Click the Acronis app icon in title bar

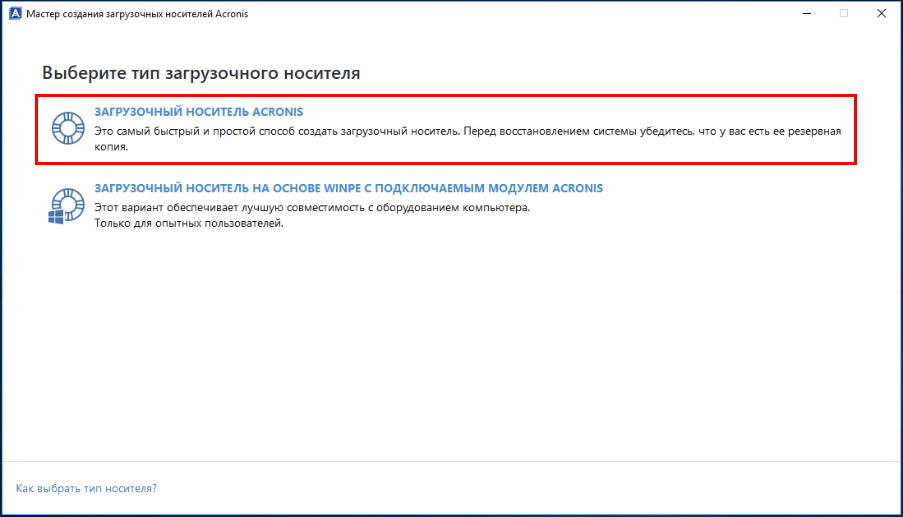15,13
